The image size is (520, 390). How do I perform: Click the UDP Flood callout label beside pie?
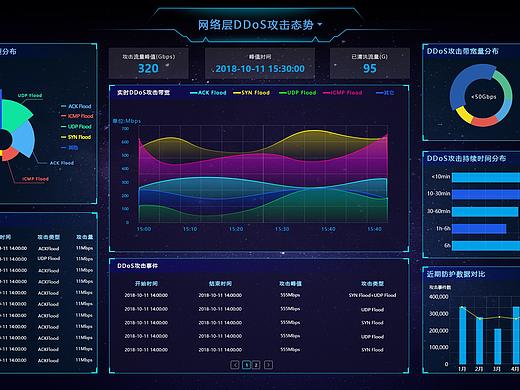click(30, 96)
